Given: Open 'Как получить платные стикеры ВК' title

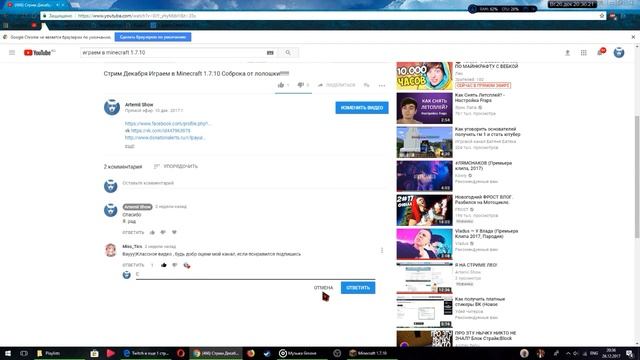Looking at the screenshot, I should [x=480, y=302].
